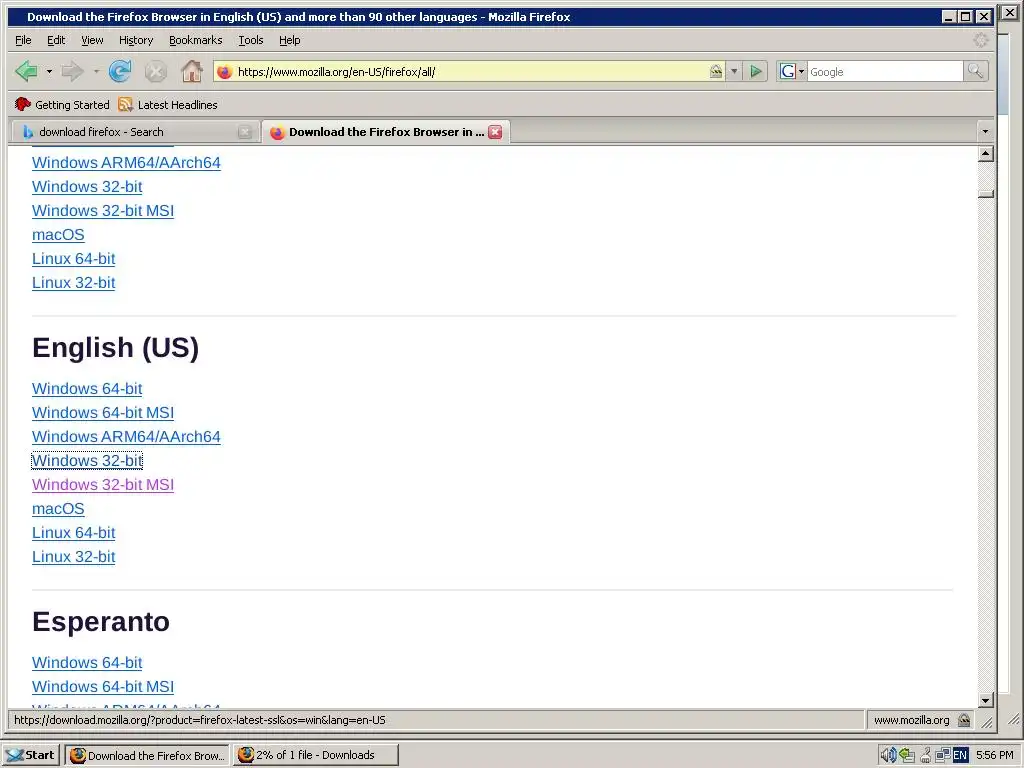
Task: Open the Start menu
Action: point(31,755)
